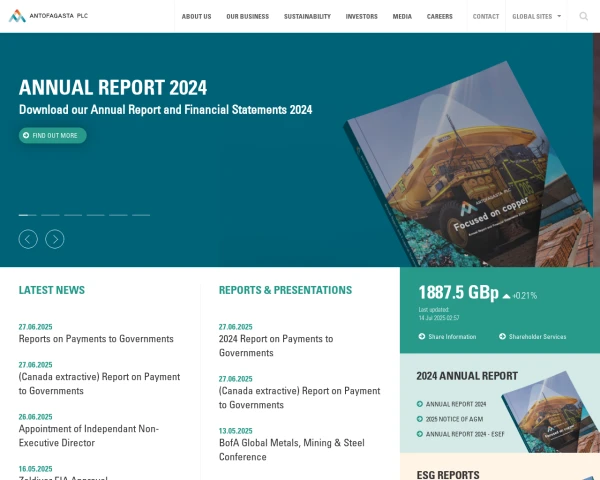Image resolution: width=600 pixels, height=480 pixels.
Task: Open the site search magnifier icon
Action: 583,16
